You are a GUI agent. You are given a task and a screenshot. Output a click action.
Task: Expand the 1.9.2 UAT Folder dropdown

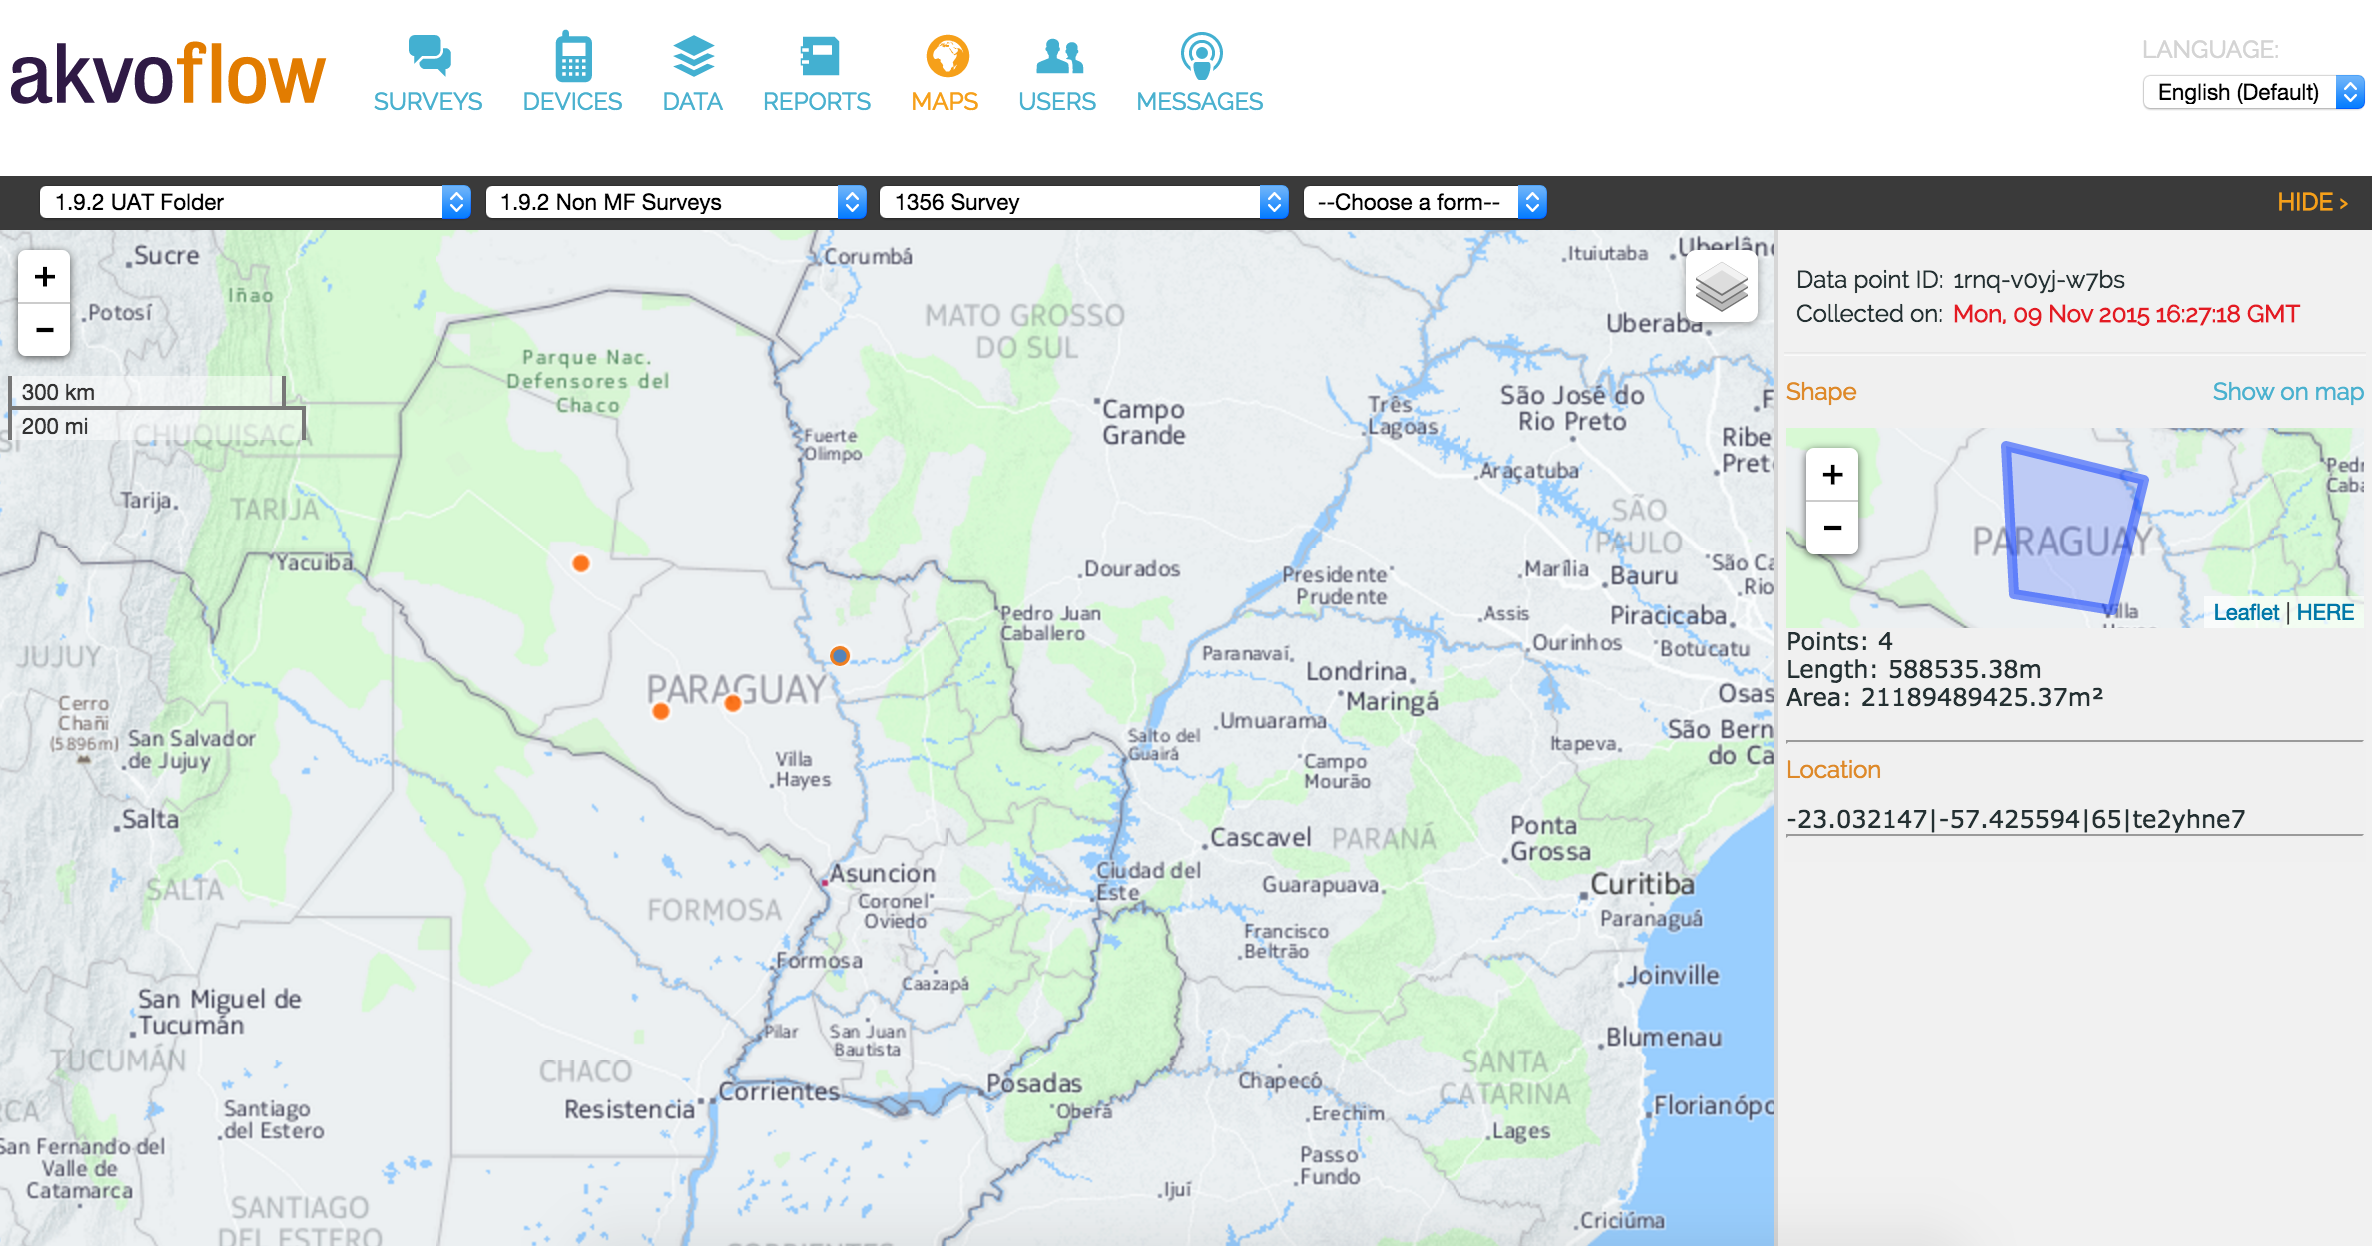coord(254,202)
